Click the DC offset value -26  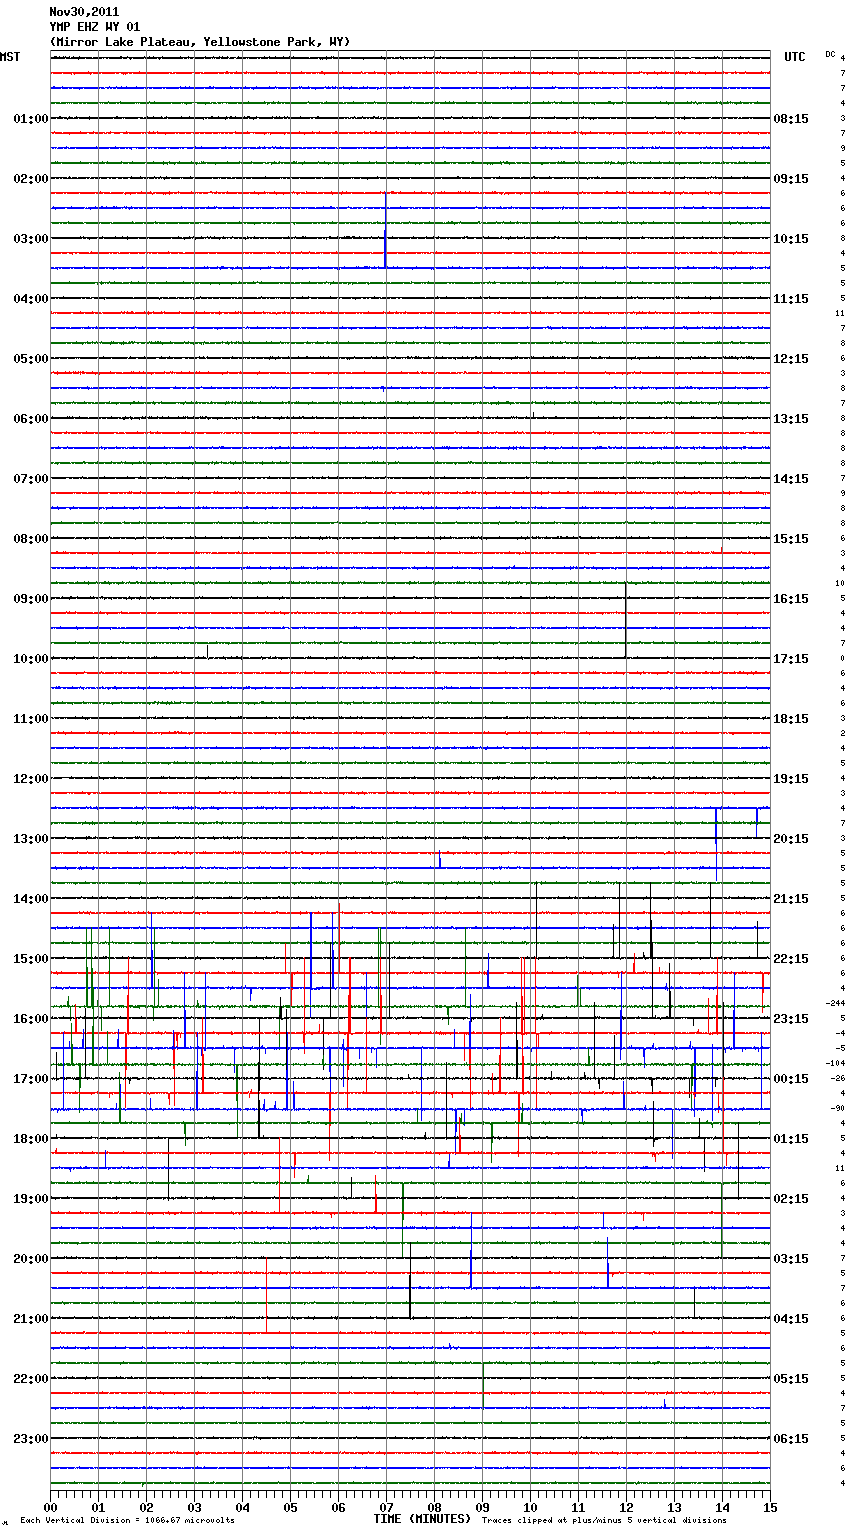tap(838, 1078)
